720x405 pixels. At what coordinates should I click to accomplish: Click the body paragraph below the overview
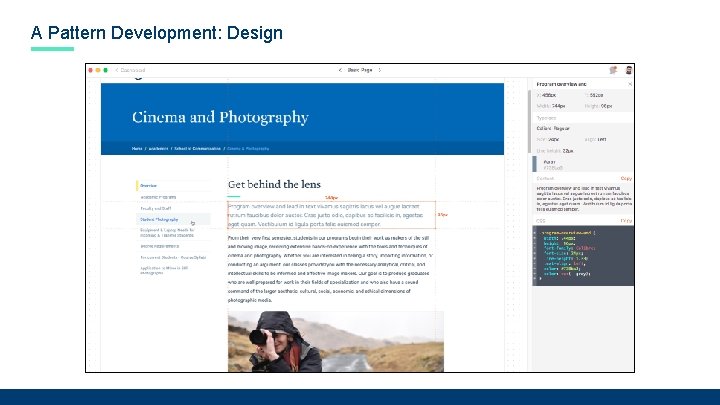pyautogui.click(x=330, y=269)
